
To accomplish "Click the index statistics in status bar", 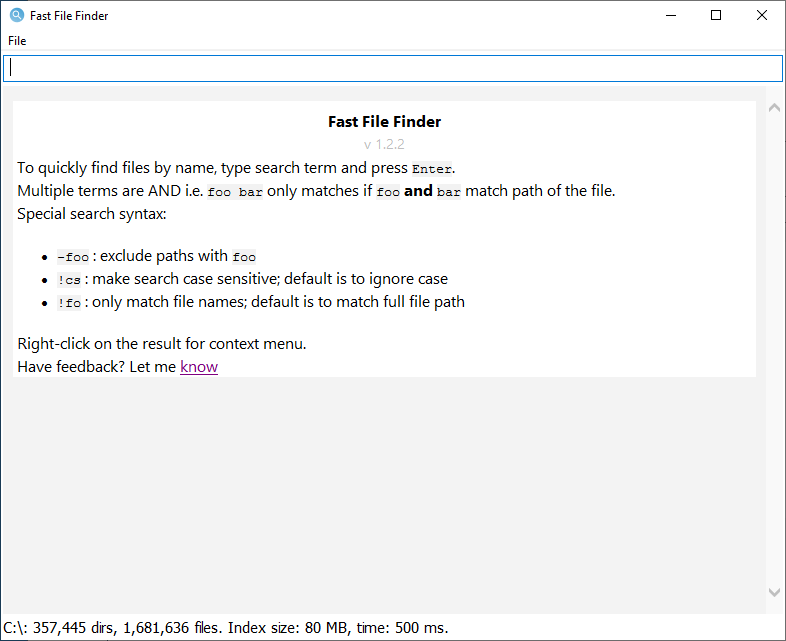I will pyautogui.click(x=226, y=628).
